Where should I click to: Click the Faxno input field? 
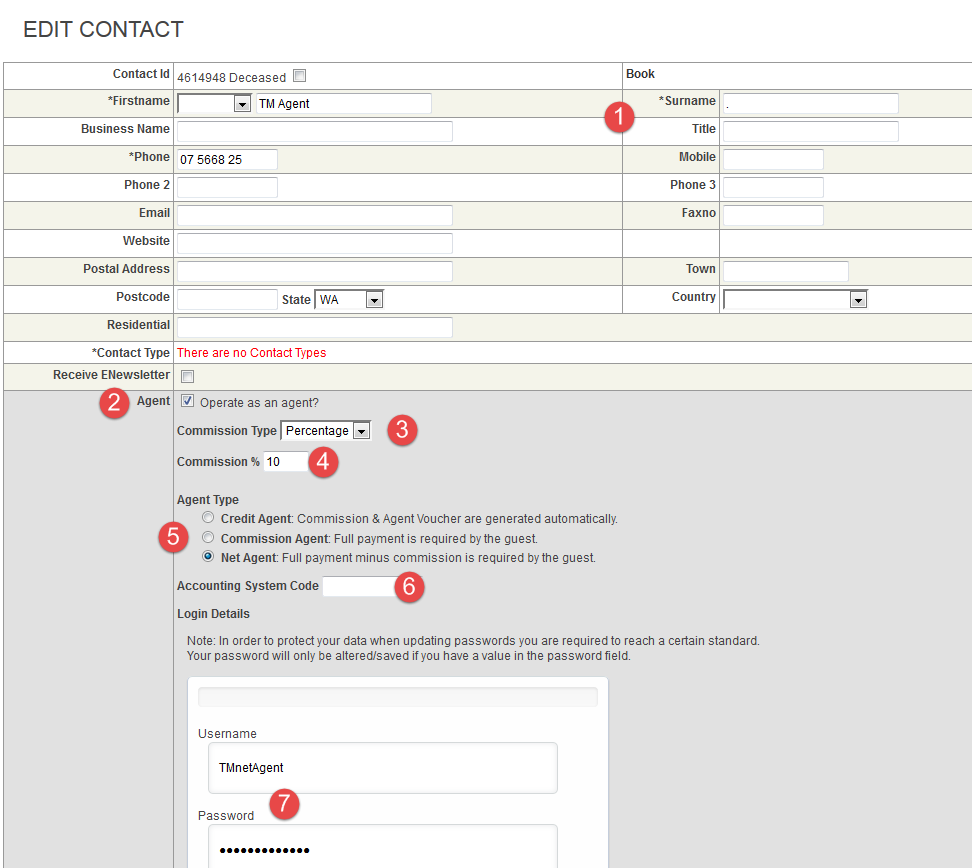[774, 215]
